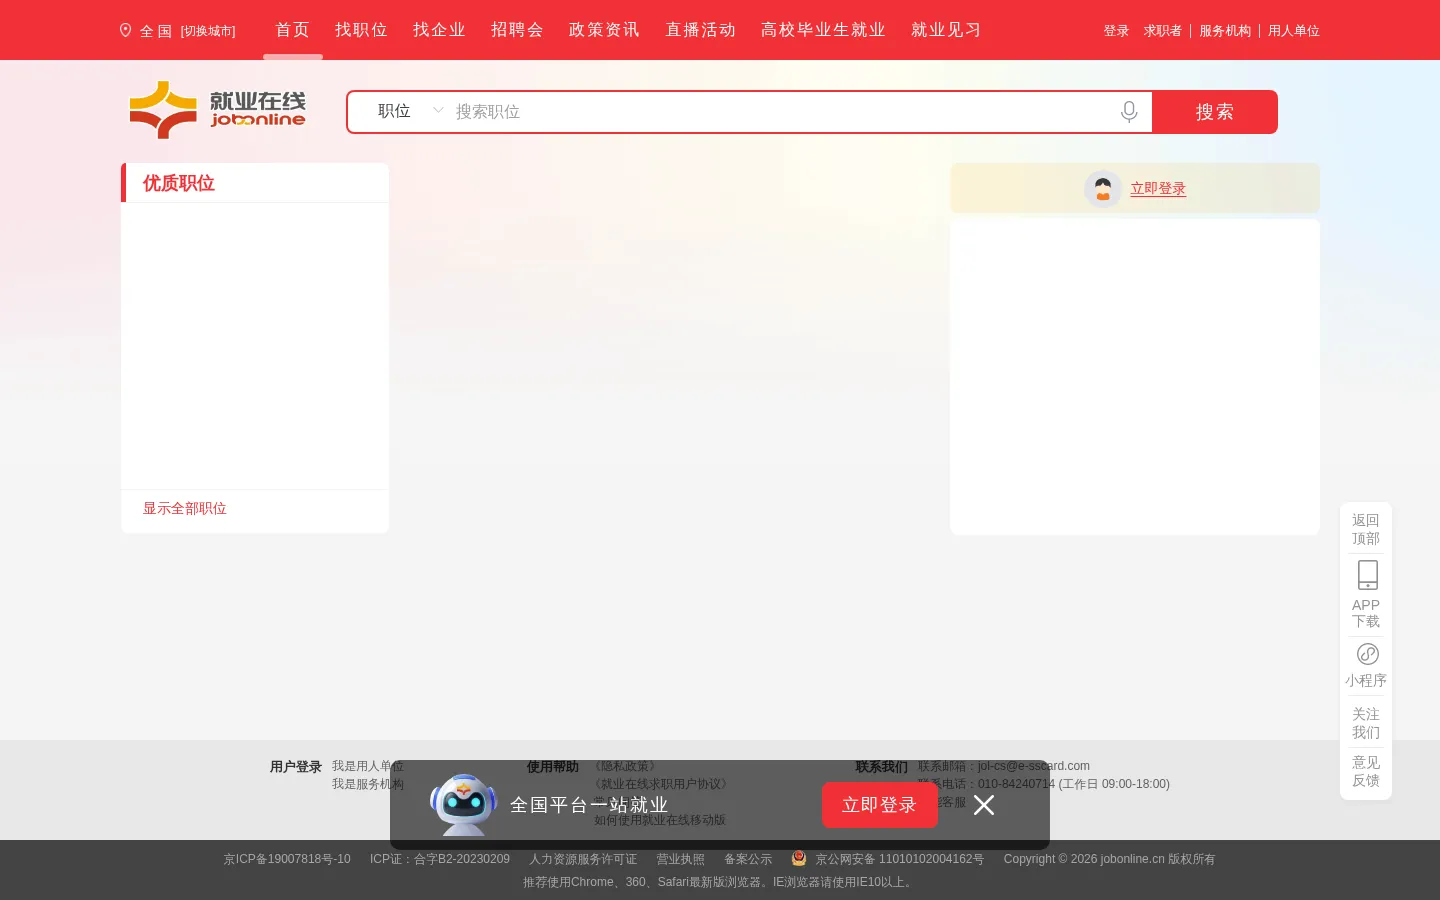Expand the 职位 search type dropdown
1440x900 pixels.
click(x=410, y=111)
